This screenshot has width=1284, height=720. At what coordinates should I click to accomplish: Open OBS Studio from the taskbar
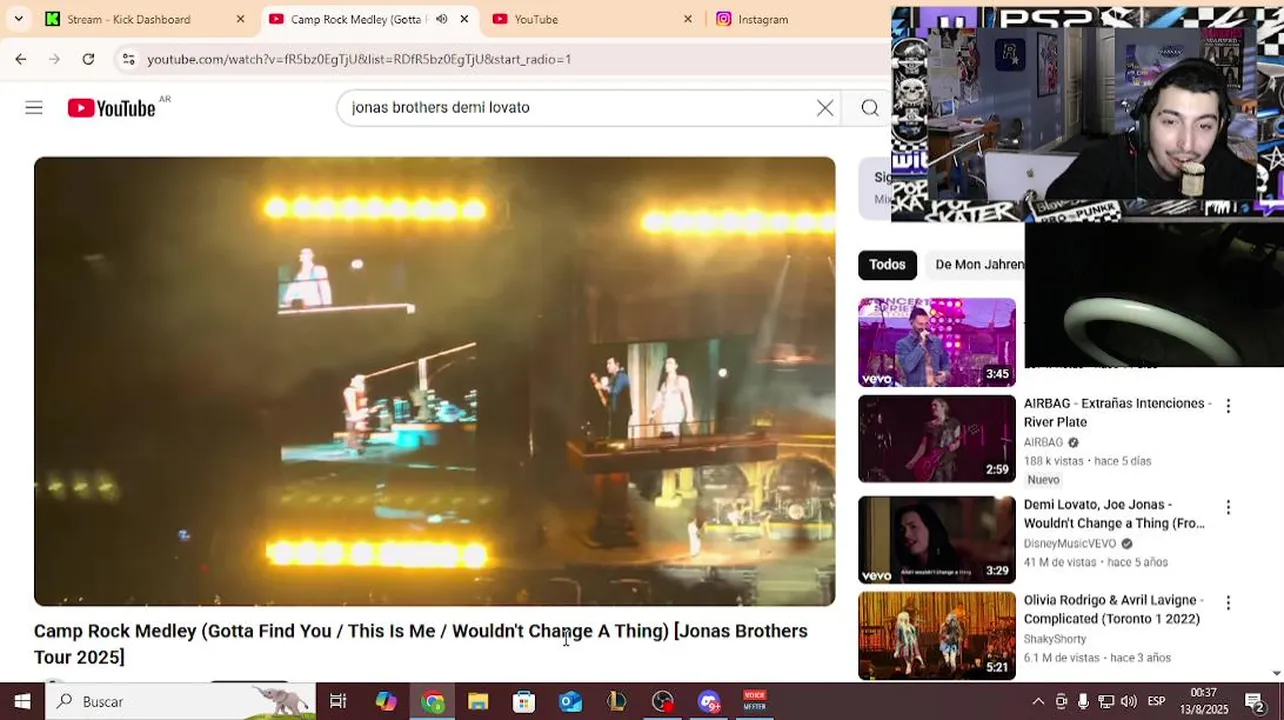click(x=662, y=701)
